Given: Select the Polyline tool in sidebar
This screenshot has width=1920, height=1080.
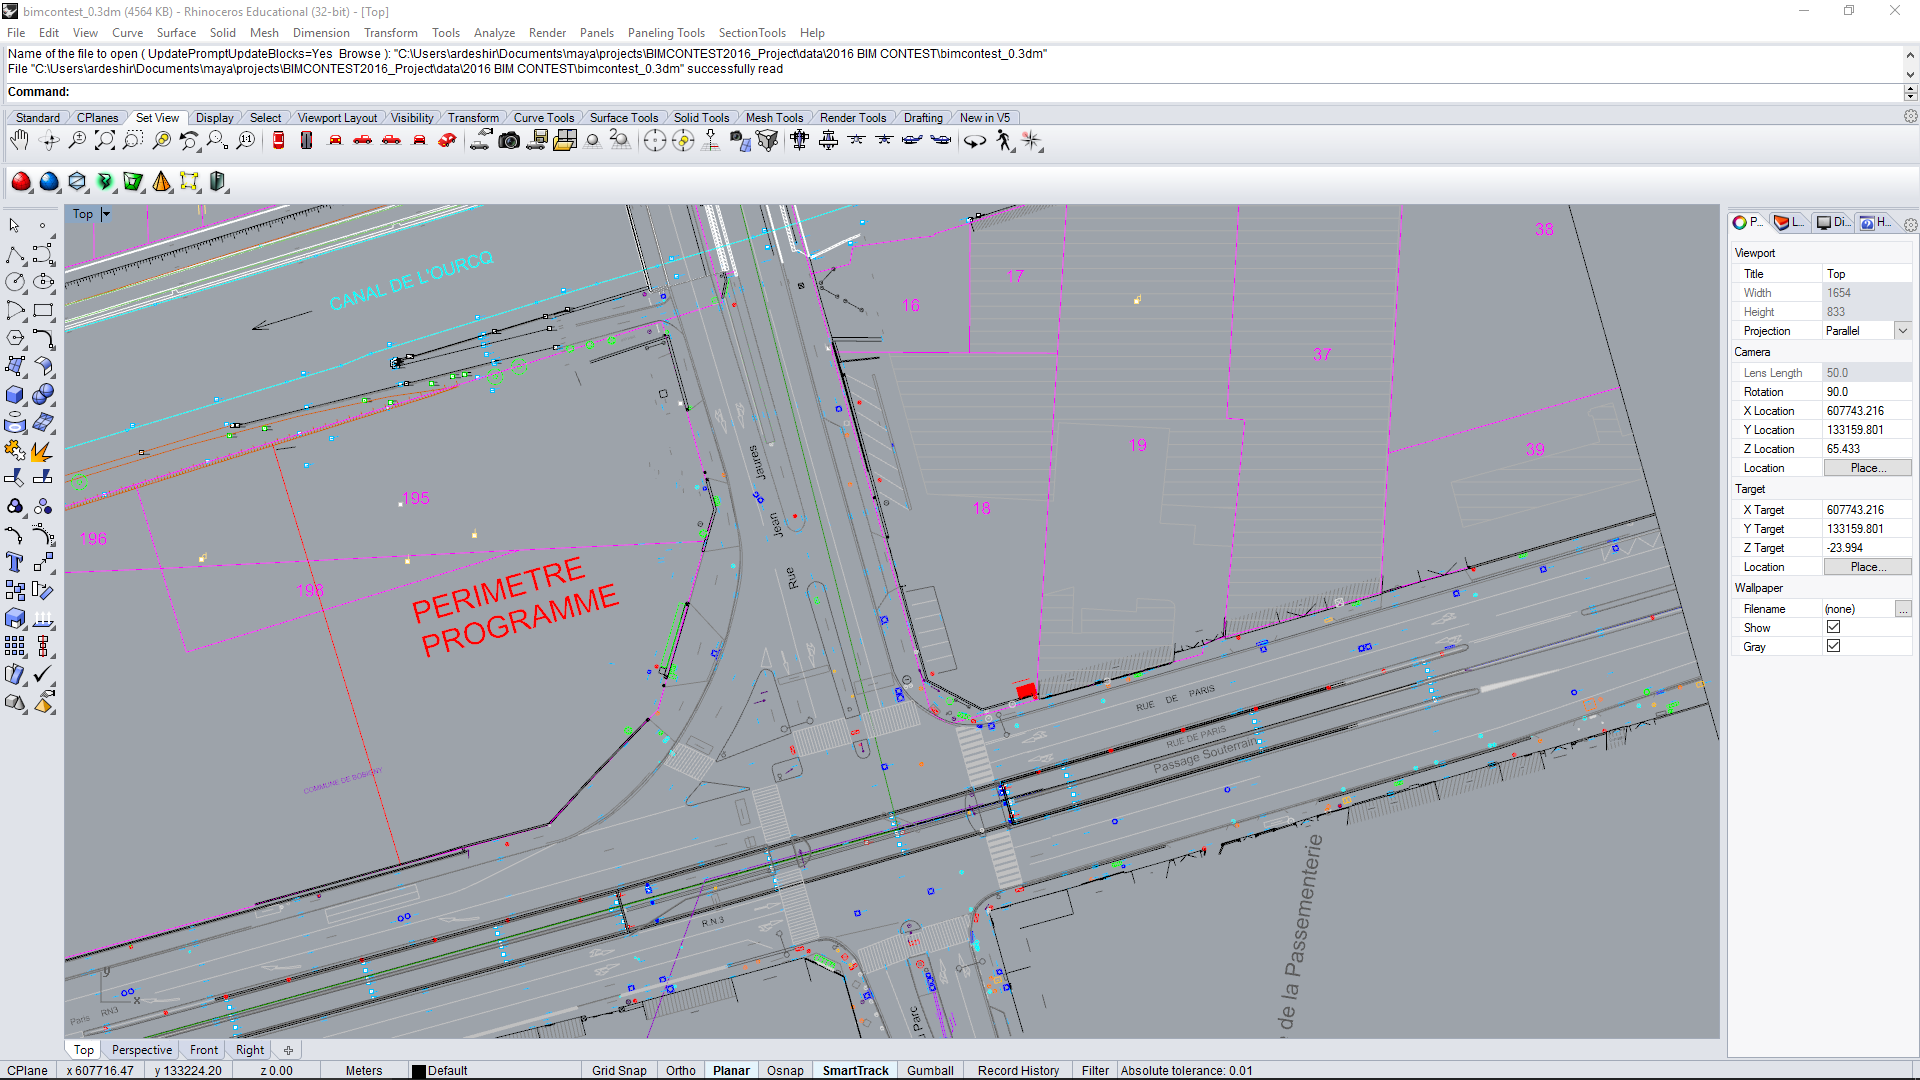Looking at the screenshot, I should 15,255.
